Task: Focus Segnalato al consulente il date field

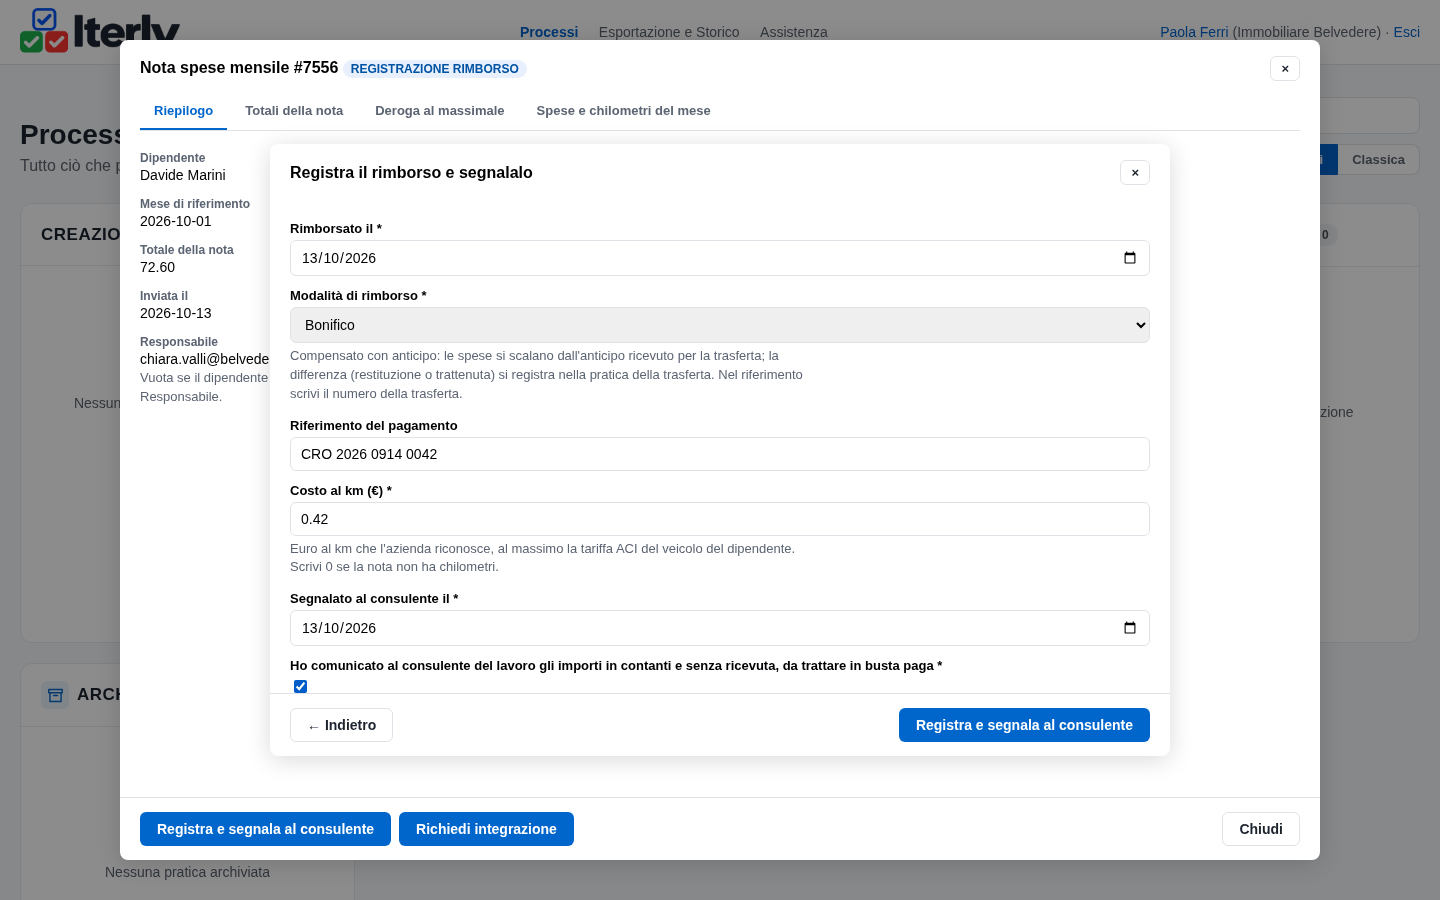Action: coord(720,628)
